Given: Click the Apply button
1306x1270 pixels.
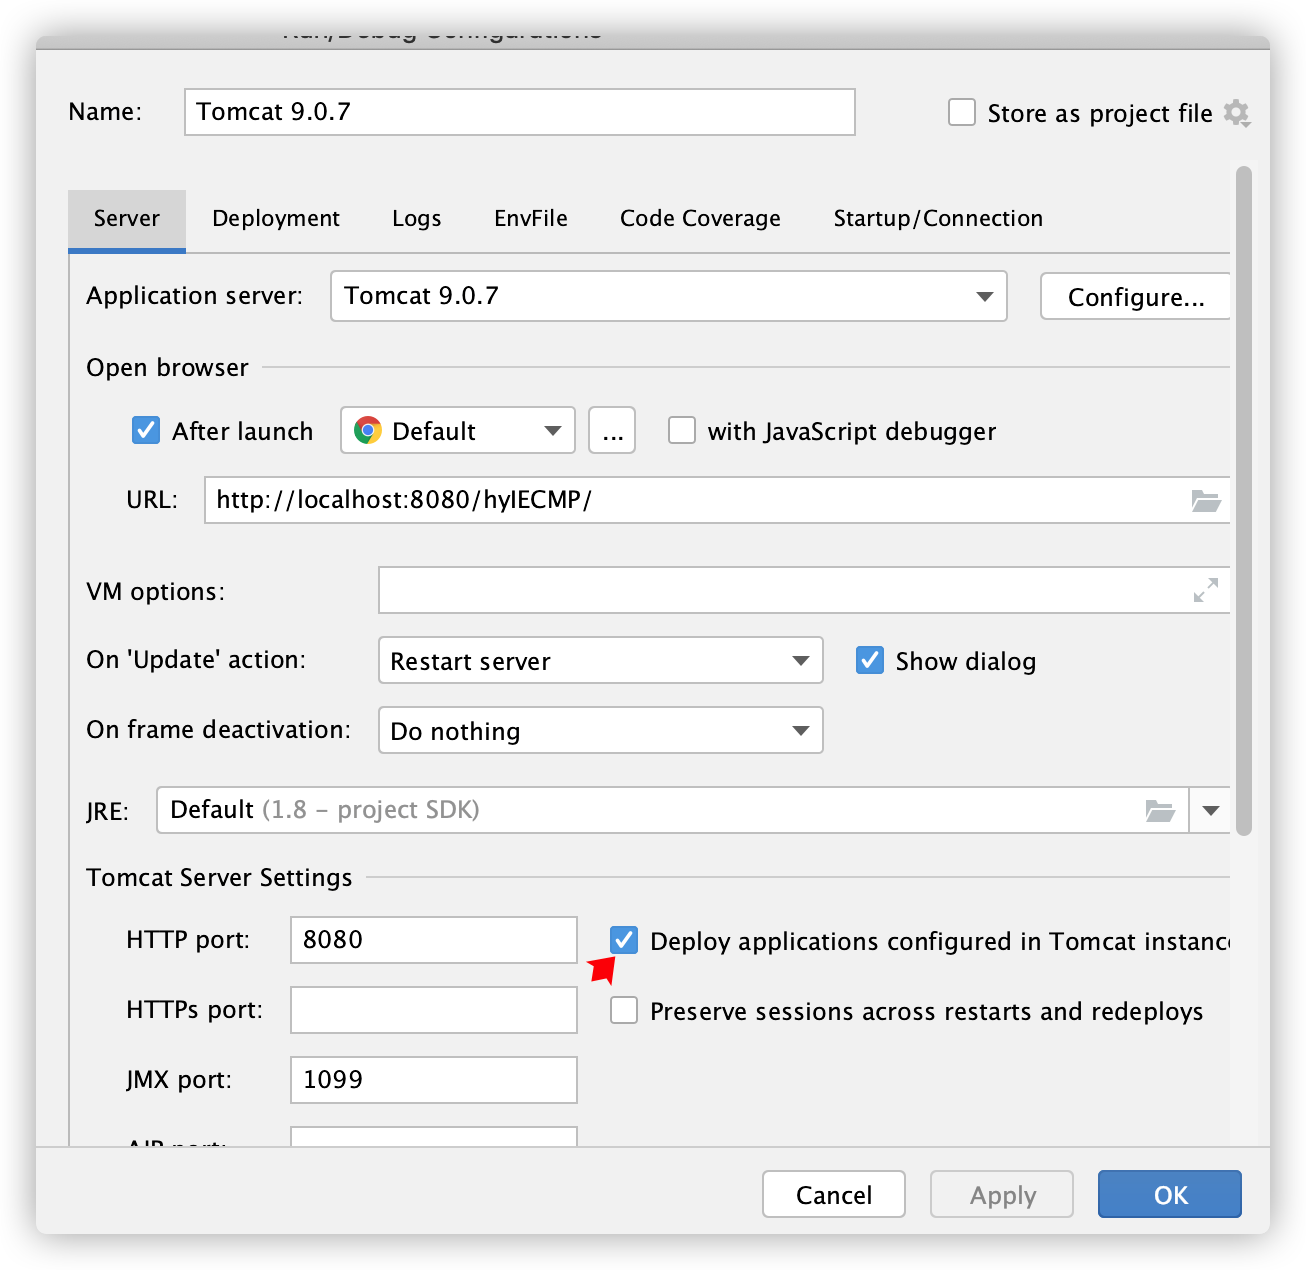Looking at the screenshot, I should point(1002,1194).
